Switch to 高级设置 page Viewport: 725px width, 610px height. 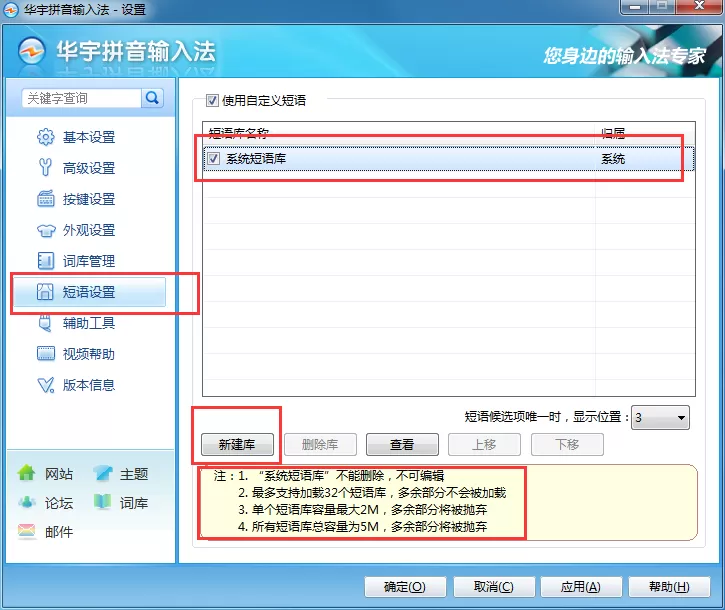[x=89, y=168]
